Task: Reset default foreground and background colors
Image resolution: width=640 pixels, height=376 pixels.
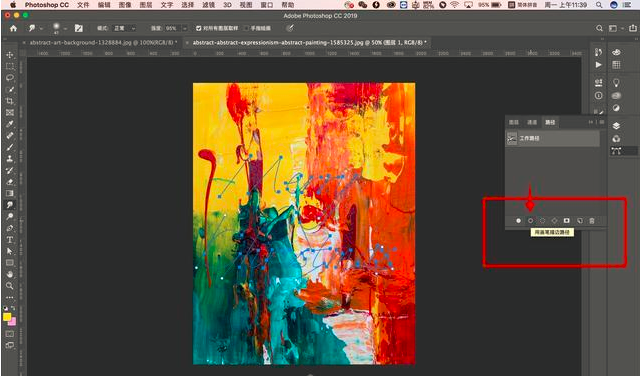Action: 5,308
